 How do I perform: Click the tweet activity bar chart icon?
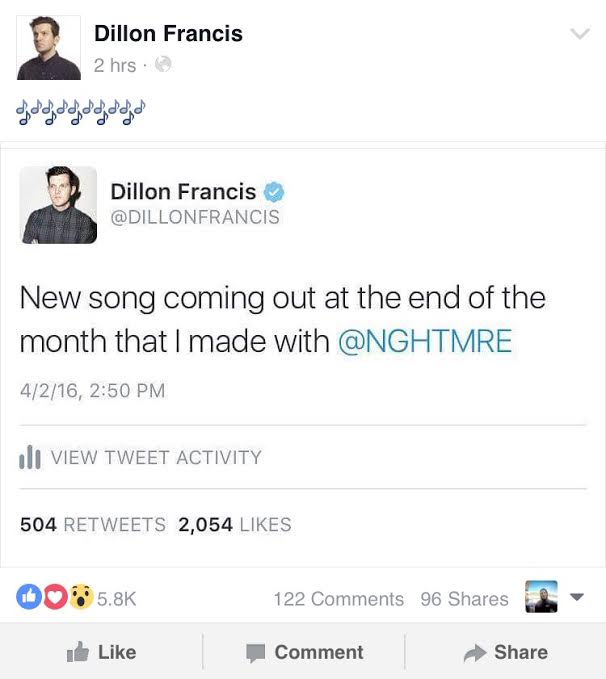30,457
